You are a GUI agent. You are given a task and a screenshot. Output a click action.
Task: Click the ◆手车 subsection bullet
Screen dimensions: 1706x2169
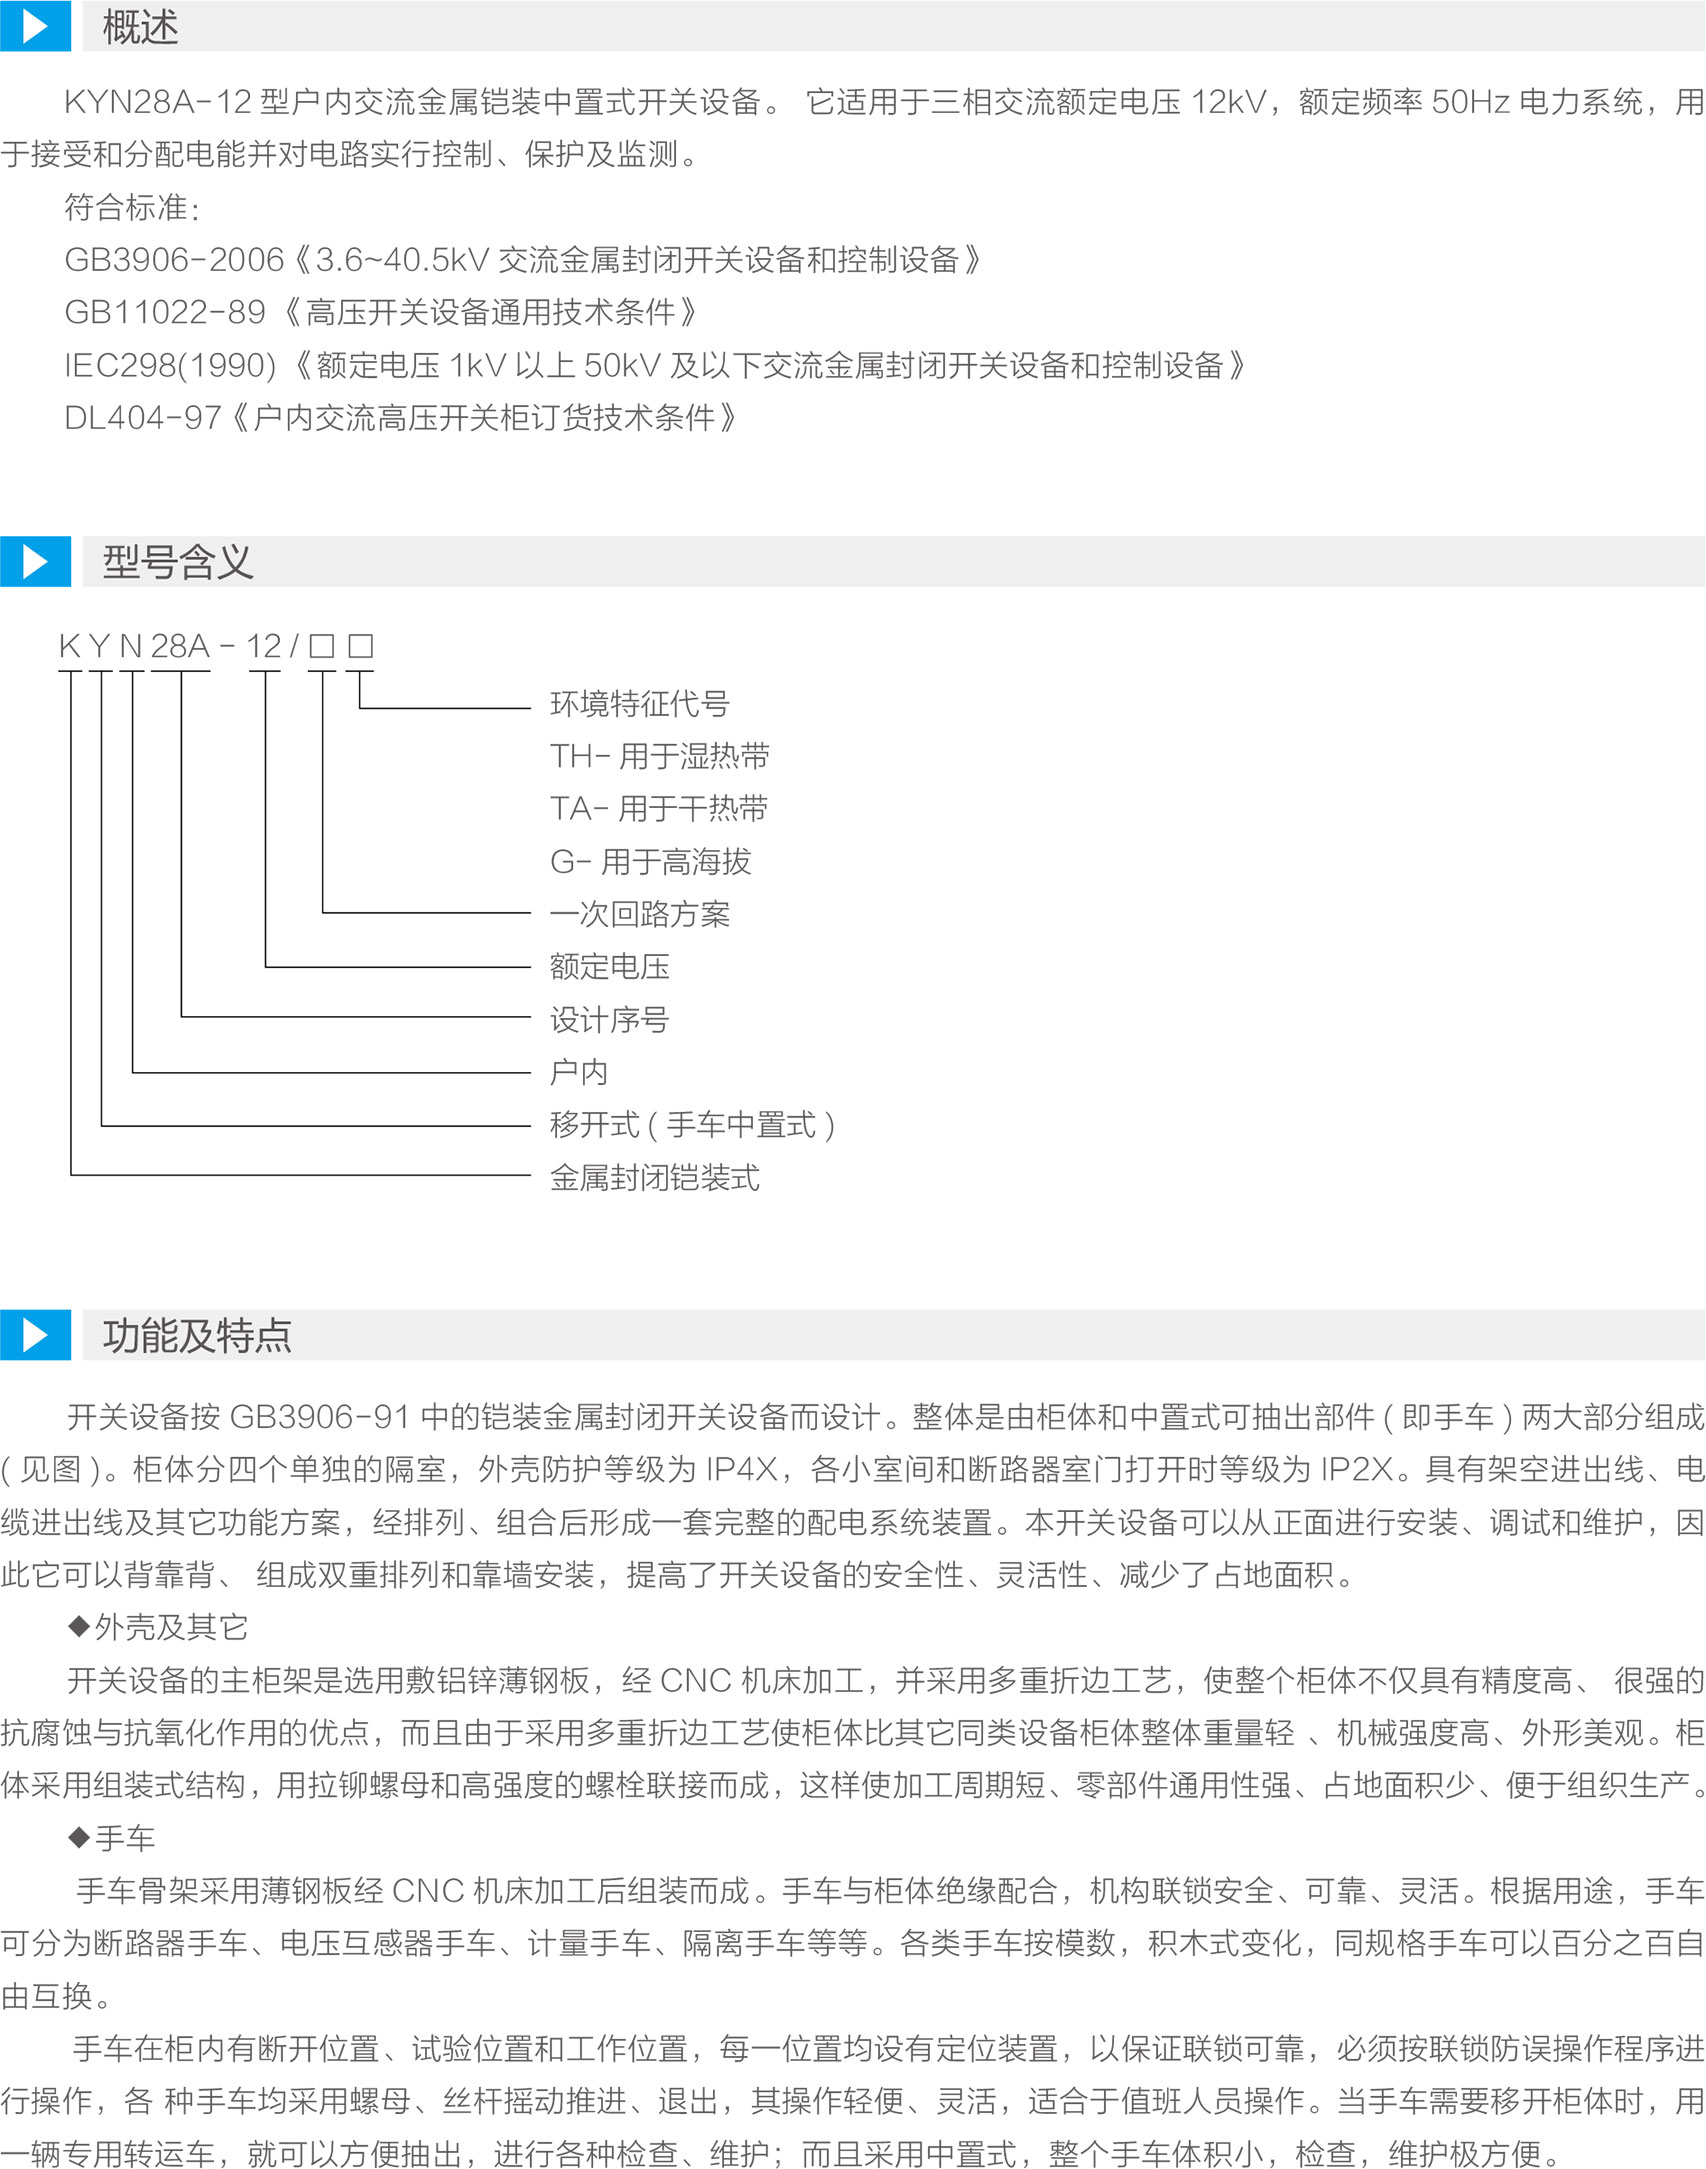coord(112,1838)
